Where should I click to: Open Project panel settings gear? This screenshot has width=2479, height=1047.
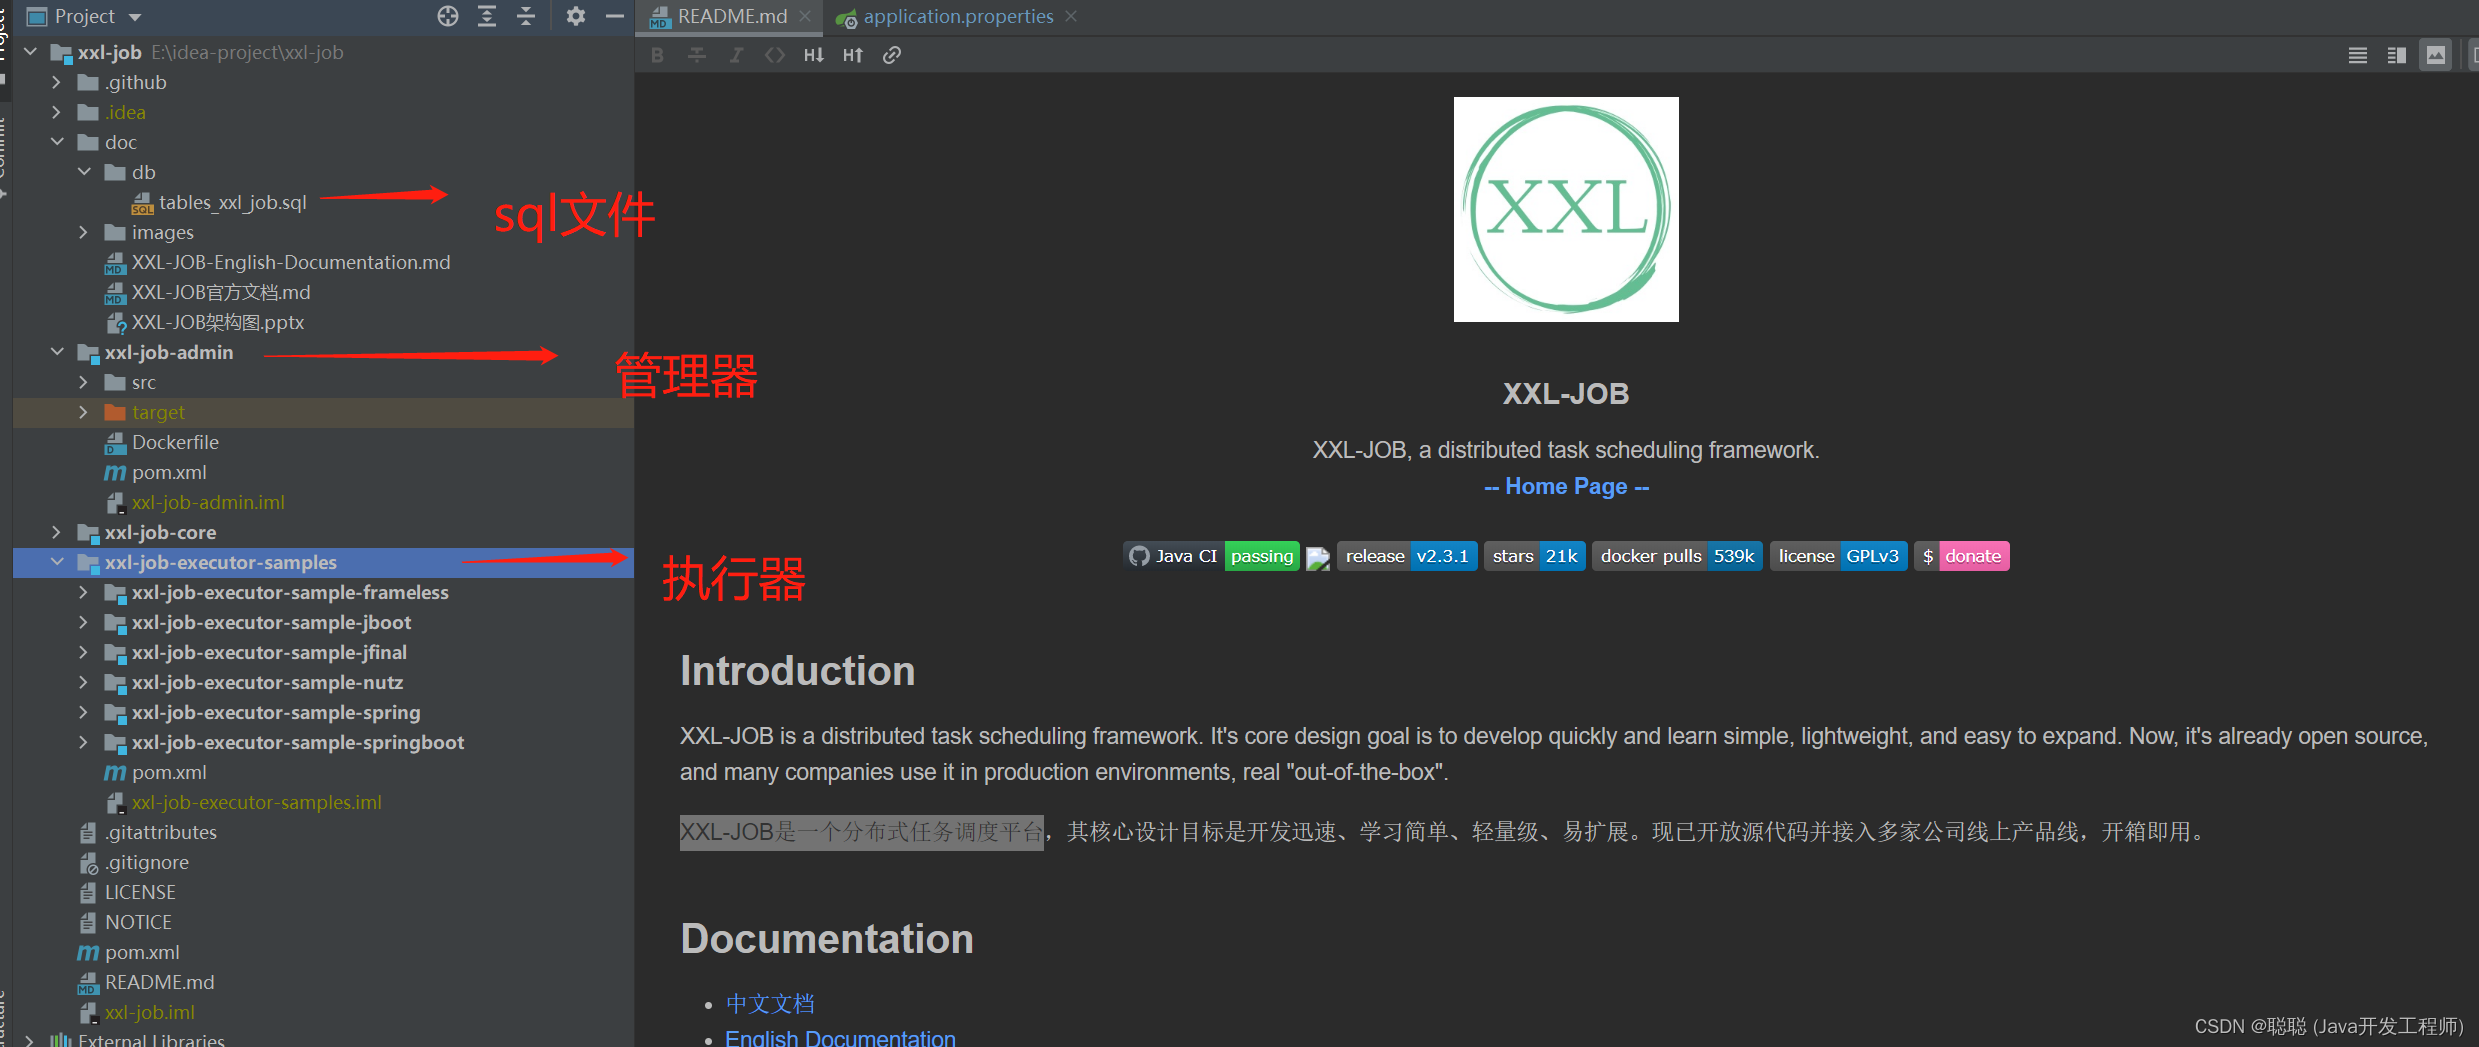pyautogui.click(x=576, y=16)
